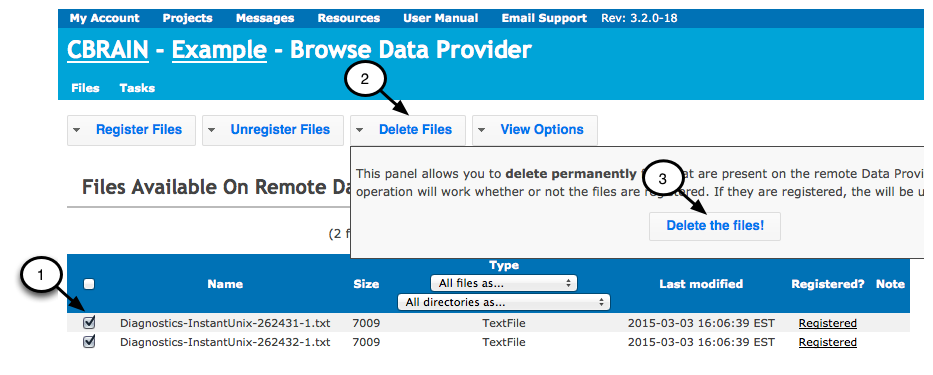Viewport: 933px width, 375px height.
Task: Open the Example project link
Action: [x=219, y=50]
